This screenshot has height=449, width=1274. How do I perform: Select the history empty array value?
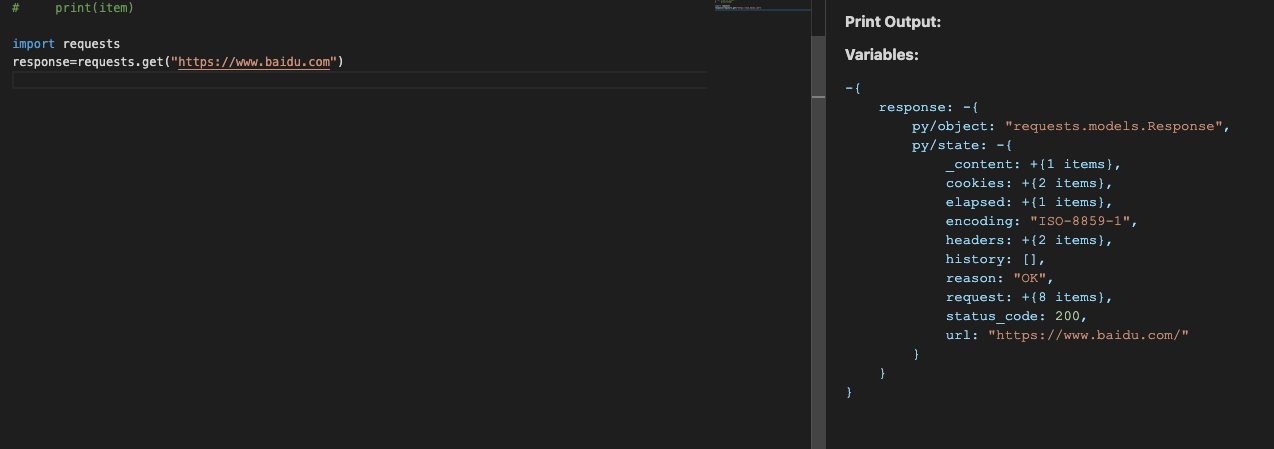coord(1028,259)
